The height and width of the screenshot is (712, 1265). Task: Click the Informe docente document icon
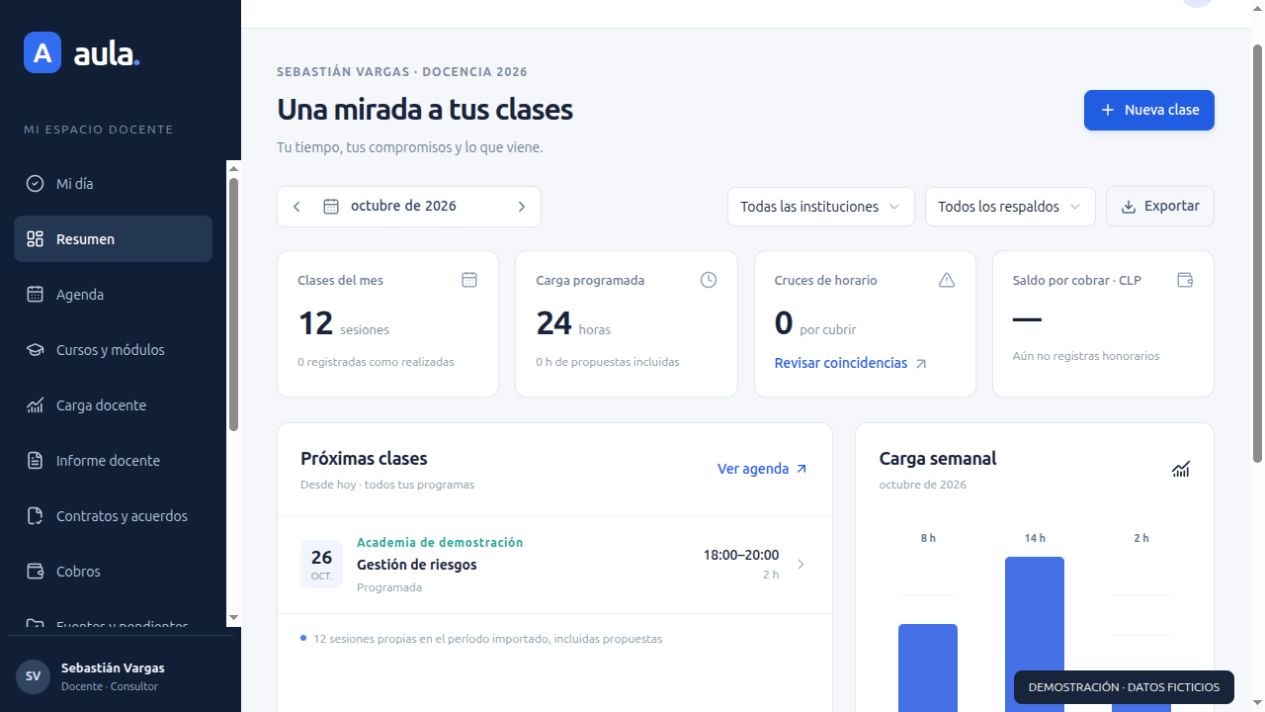click(x=35, y=461)
